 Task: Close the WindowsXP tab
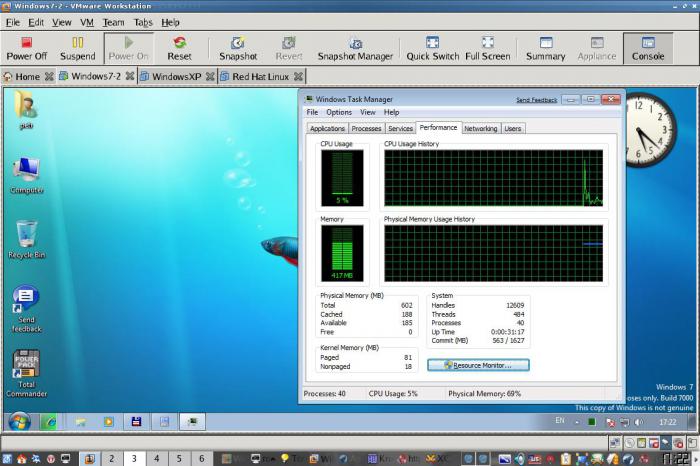pyautogui.click(x=210, y=77)
